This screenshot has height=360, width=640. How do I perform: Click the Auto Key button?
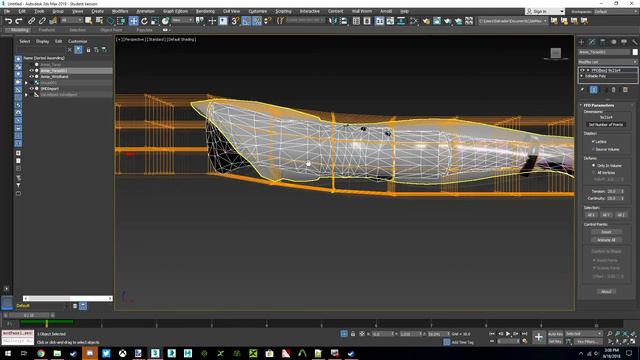pos(555,334)
